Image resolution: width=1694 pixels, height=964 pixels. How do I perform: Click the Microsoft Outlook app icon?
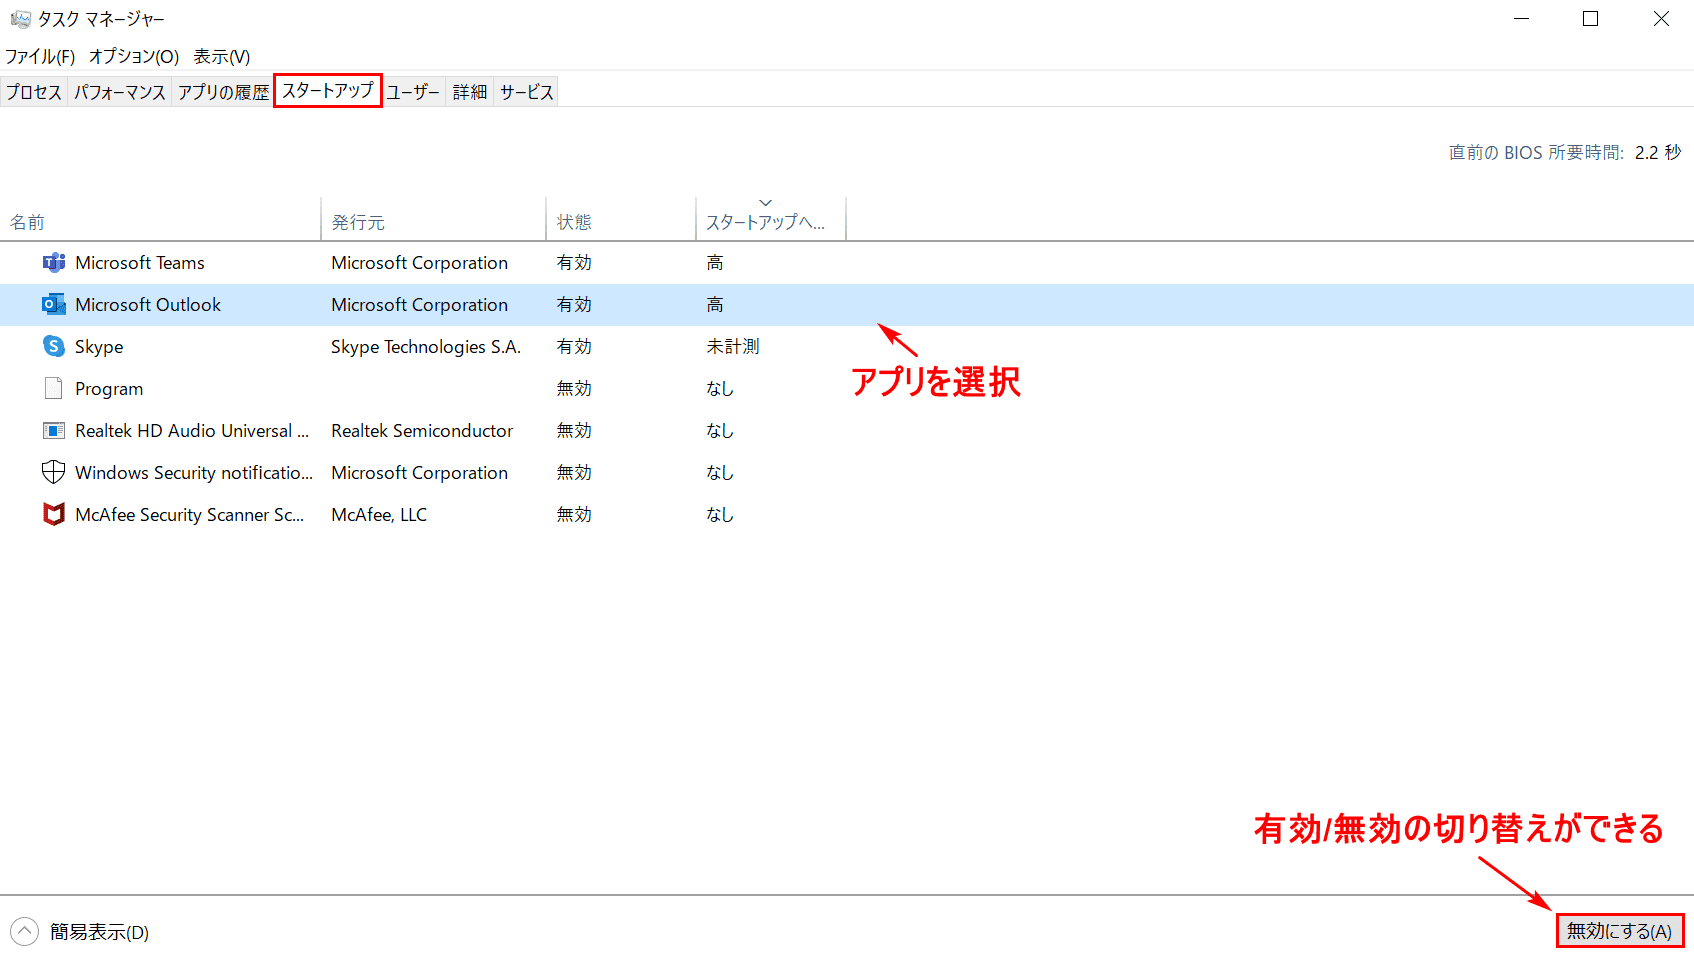coord(54,305)
